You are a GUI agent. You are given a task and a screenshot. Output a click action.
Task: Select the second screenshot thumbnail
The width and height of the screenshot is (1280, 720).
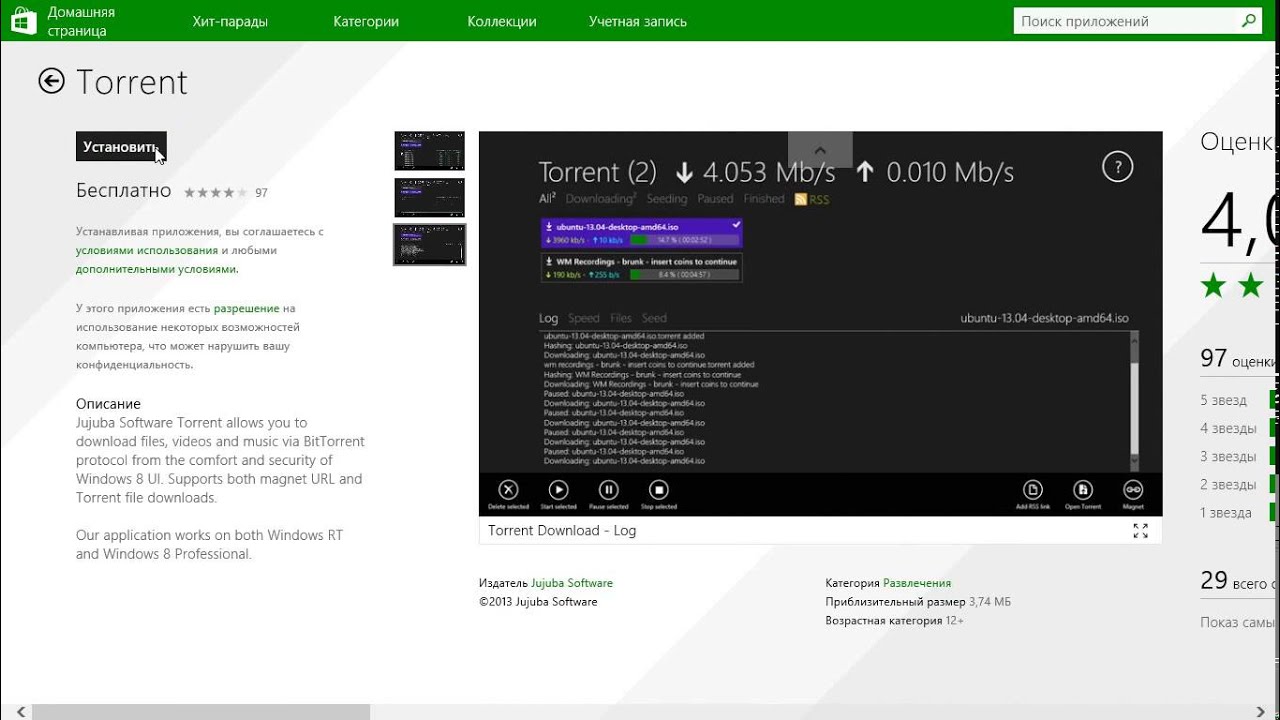[430, 198]
